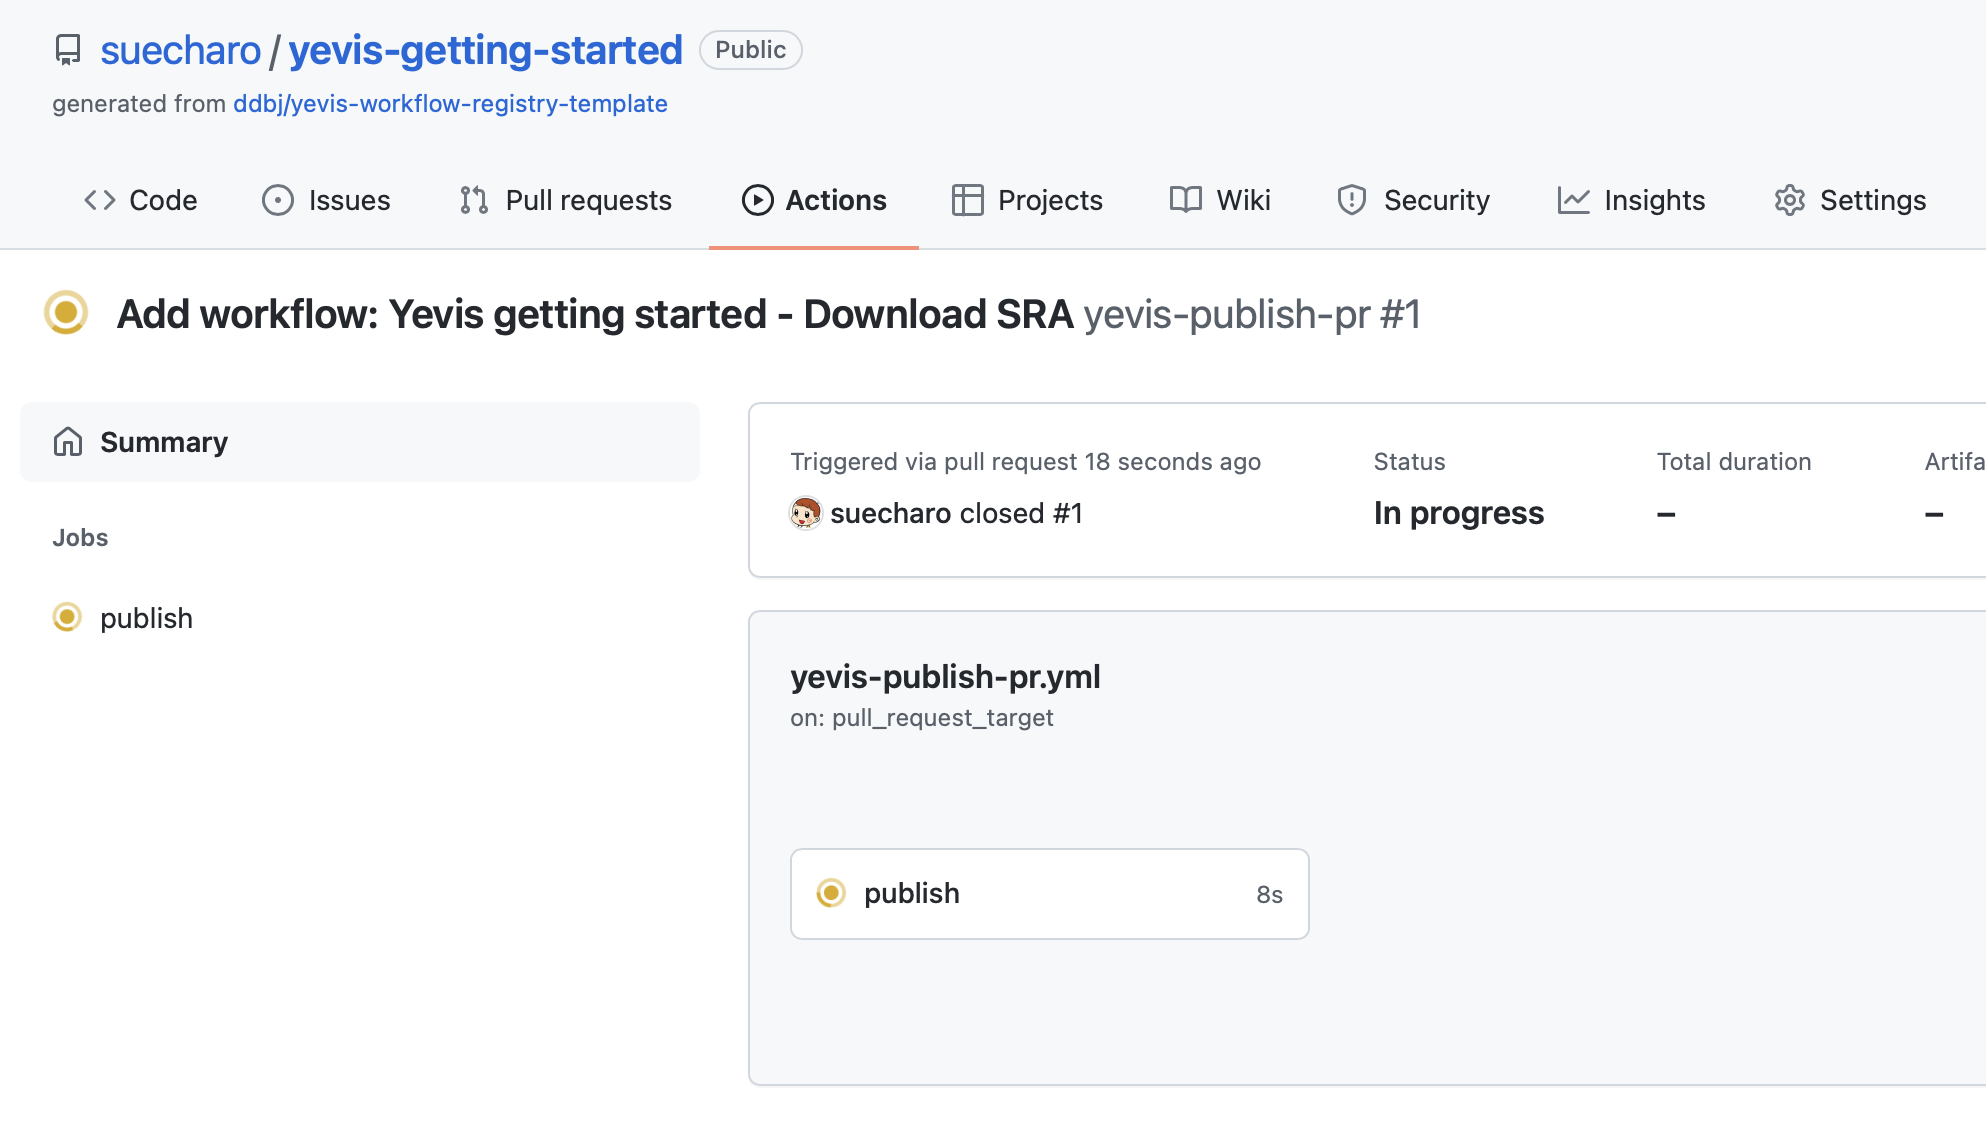Switch to the Pull requests tab

click(566, 200)
